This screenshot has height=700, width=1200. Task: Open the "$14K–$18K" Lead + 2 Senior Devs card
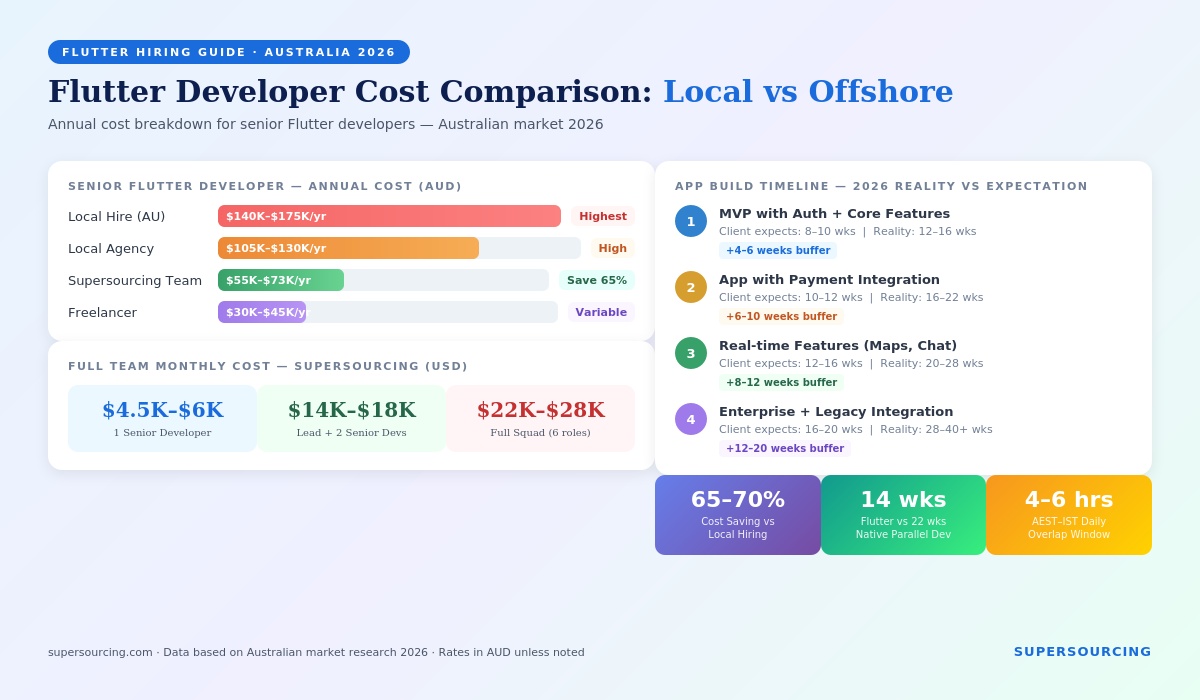tap(351, 418)
